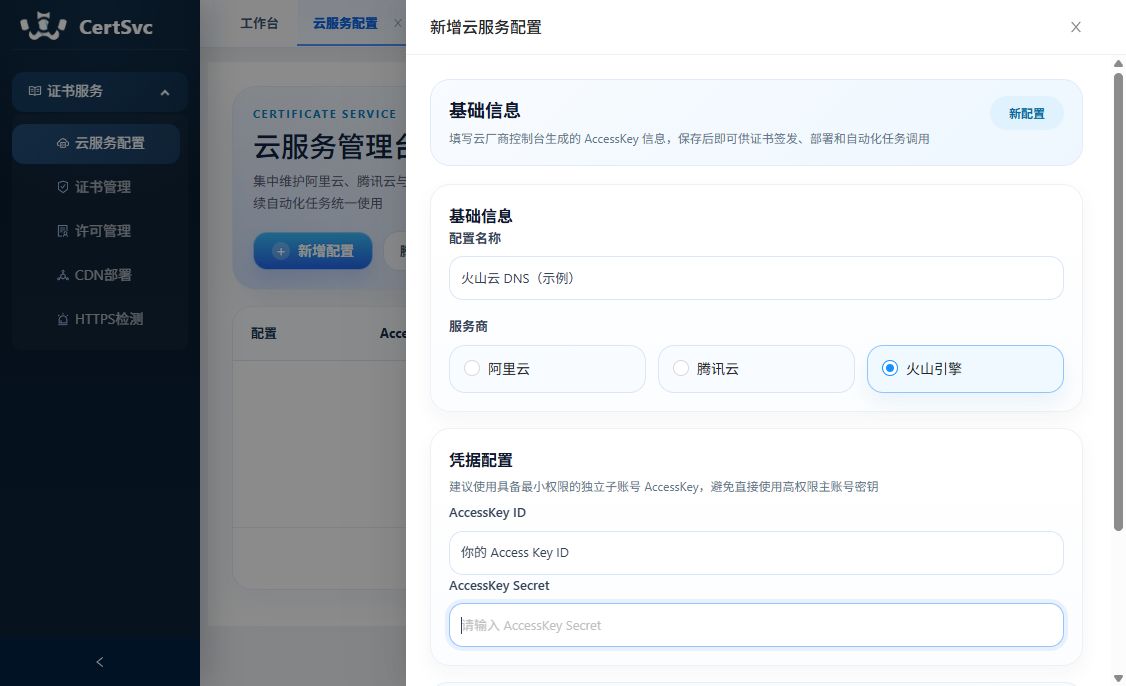Switch to the 云服务配置 tab
This screenshot has width=1126, height=686.
345,23
